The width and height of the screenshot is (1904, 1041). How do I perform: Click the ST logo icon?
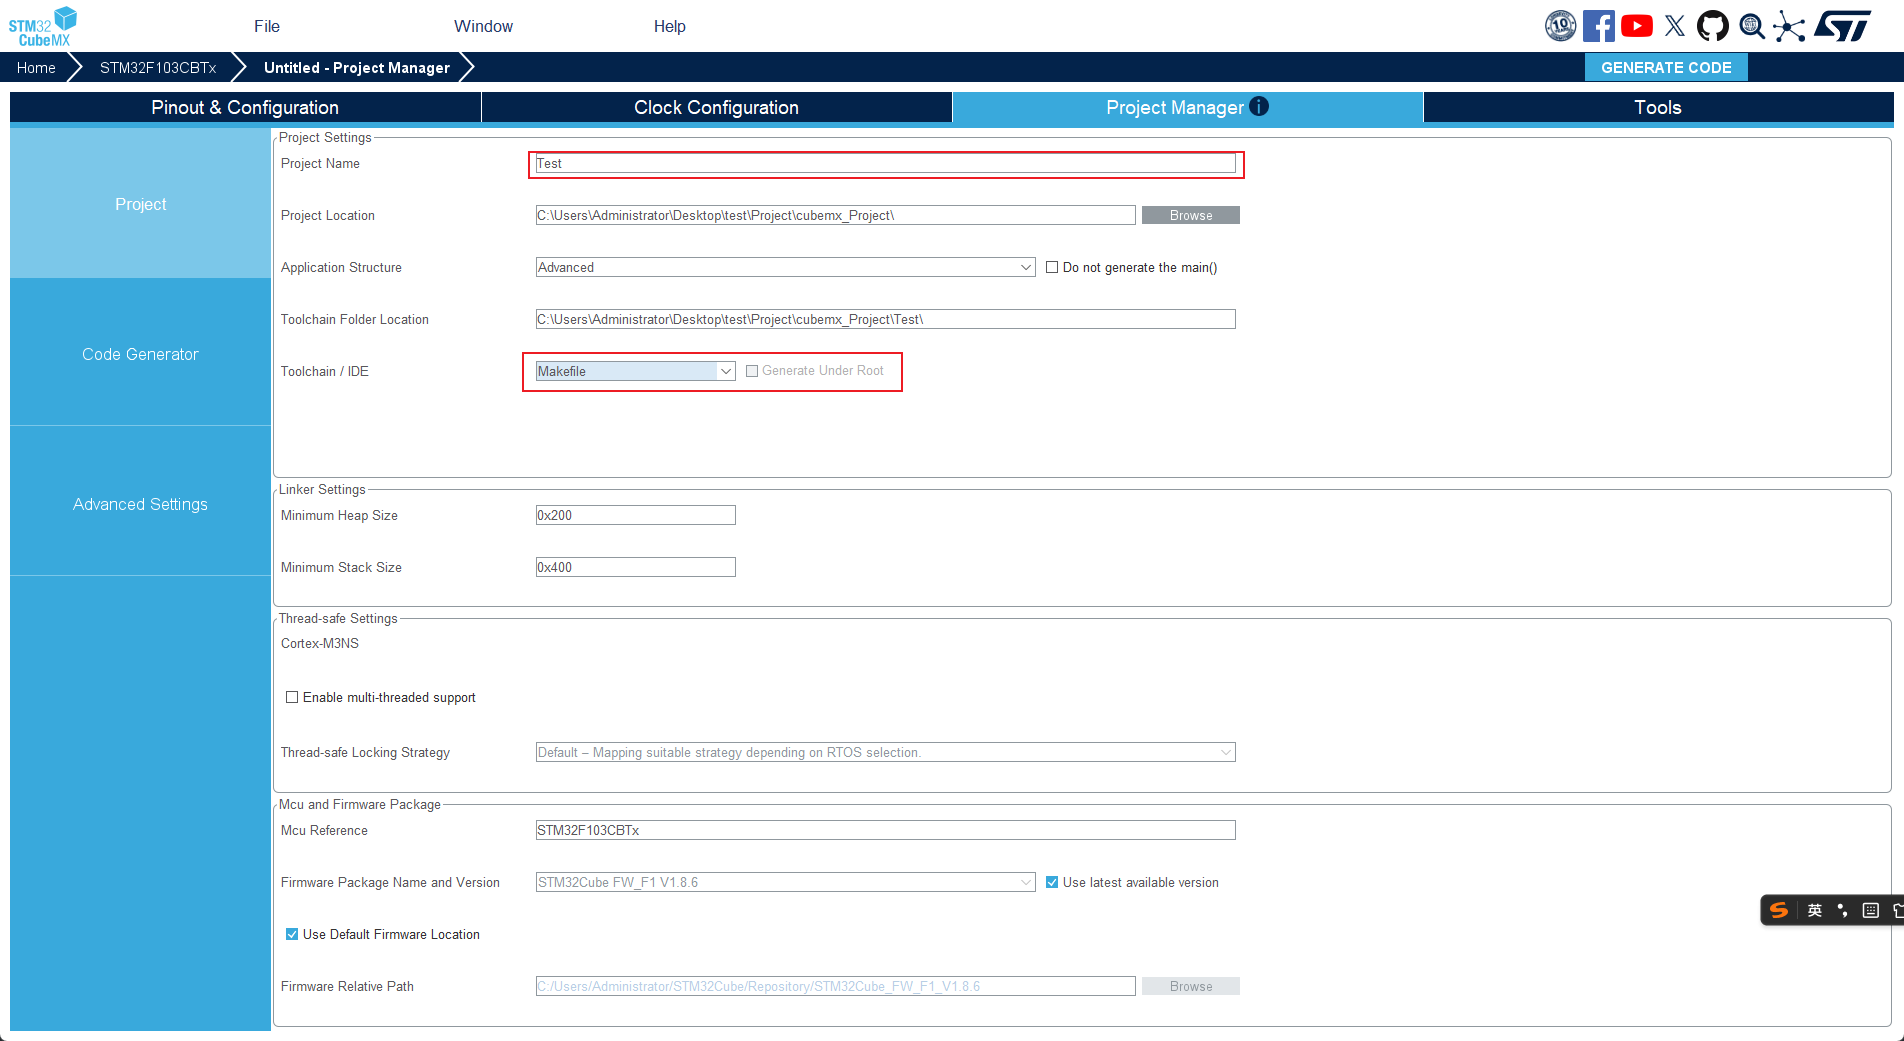click(x=1842, y=26)
